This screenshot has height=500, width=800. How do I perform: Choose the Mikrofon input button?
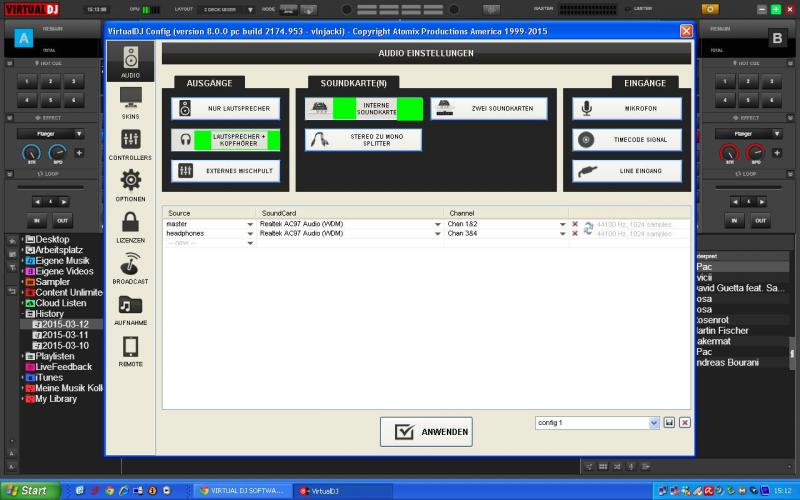point(627,108)
